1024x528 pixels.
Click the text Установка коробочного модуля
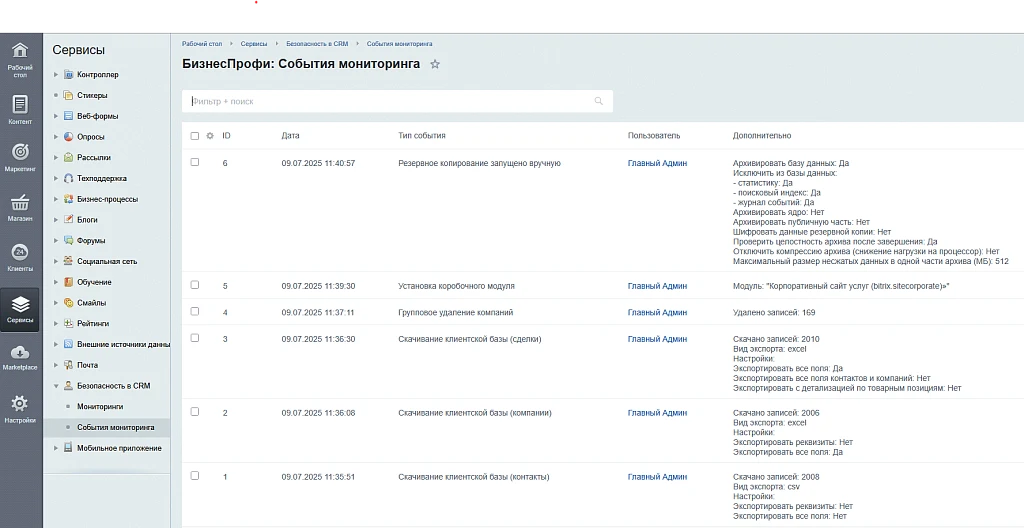coord(456,286)
